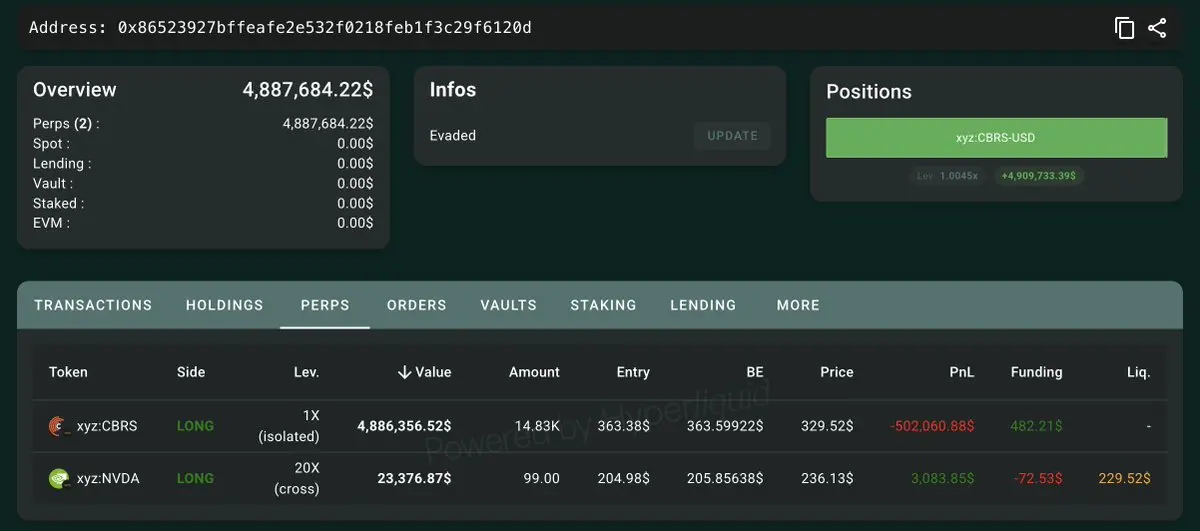The width and height of the screenshot is (1200, 531).
Task: Click the CBRS price 329.52$
Action: click(x=827, y=426)
